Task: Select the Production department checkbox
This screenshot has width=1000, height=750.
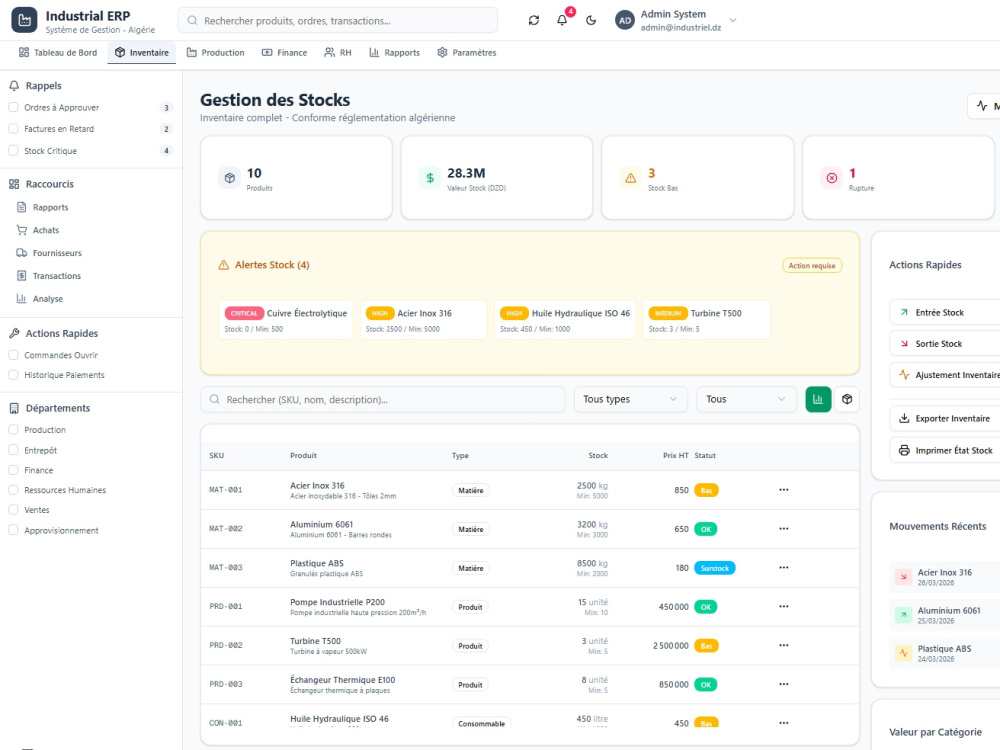Action: click(x=13, y=430)
